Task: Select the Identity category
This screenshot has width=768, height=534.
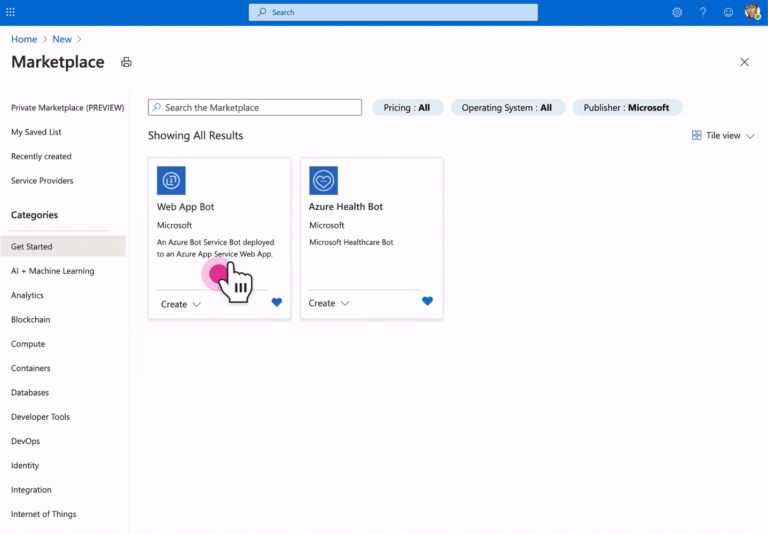Action: 25,465
